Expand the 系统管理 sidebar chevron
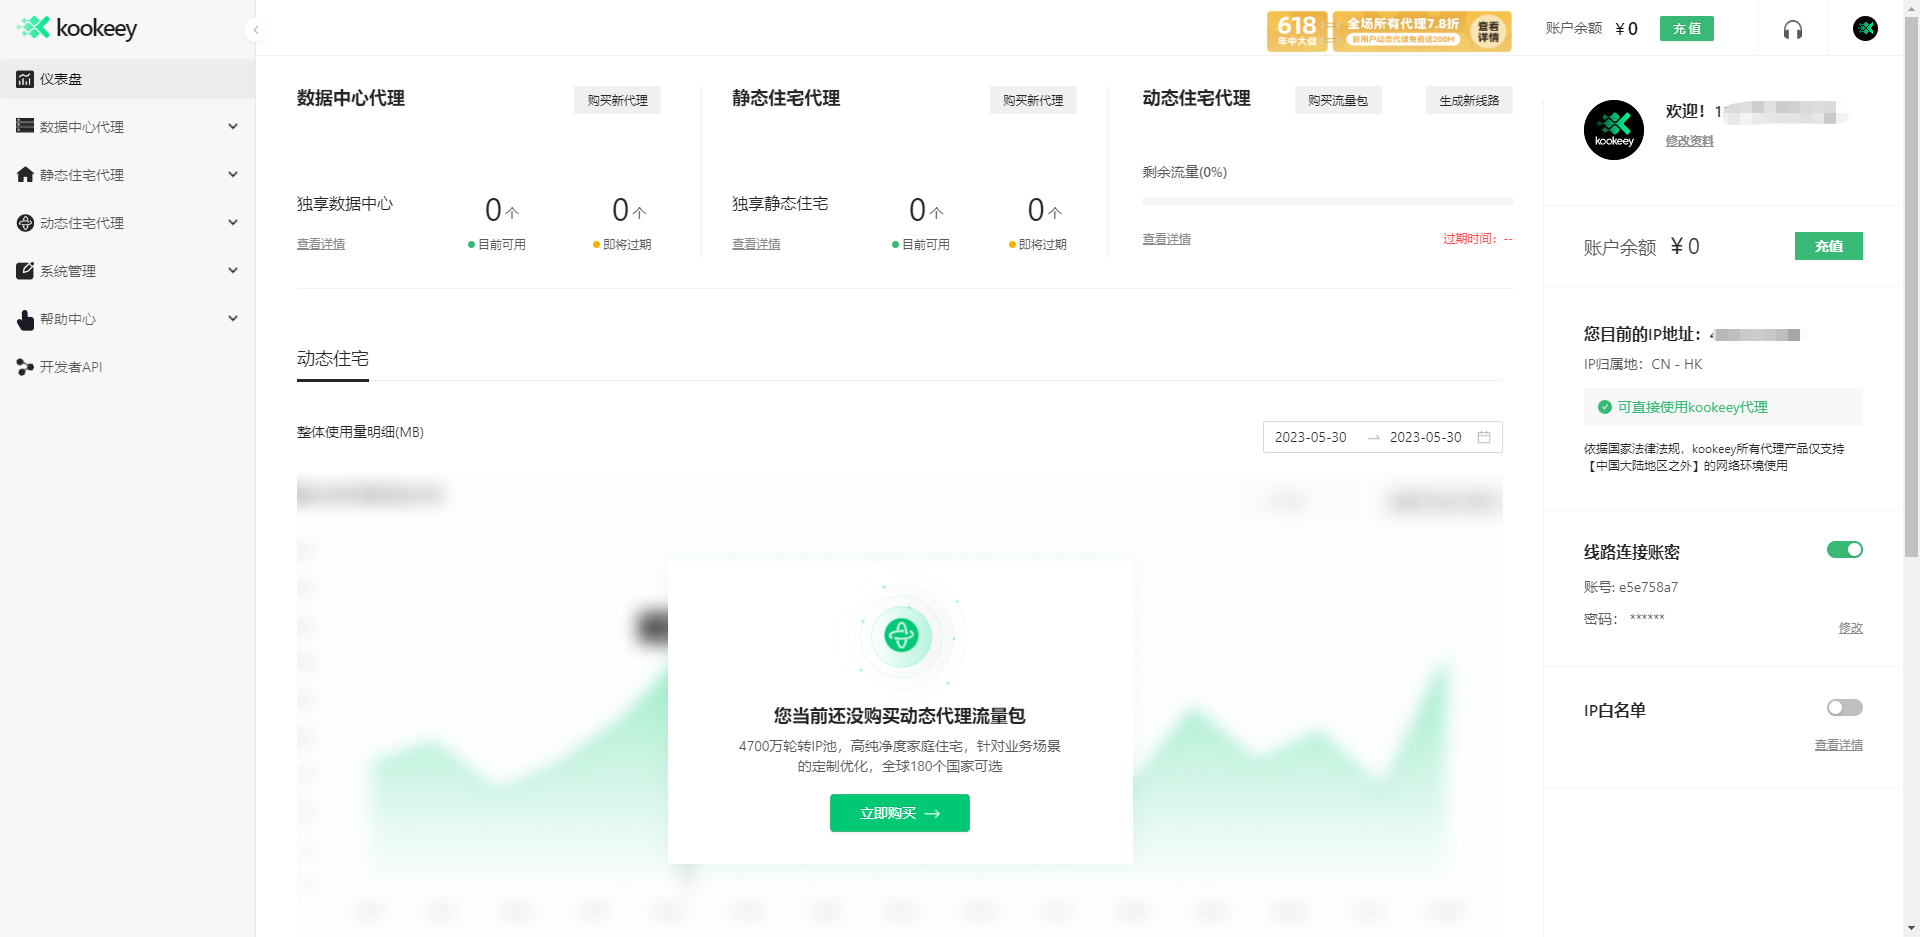 (233, 270)
